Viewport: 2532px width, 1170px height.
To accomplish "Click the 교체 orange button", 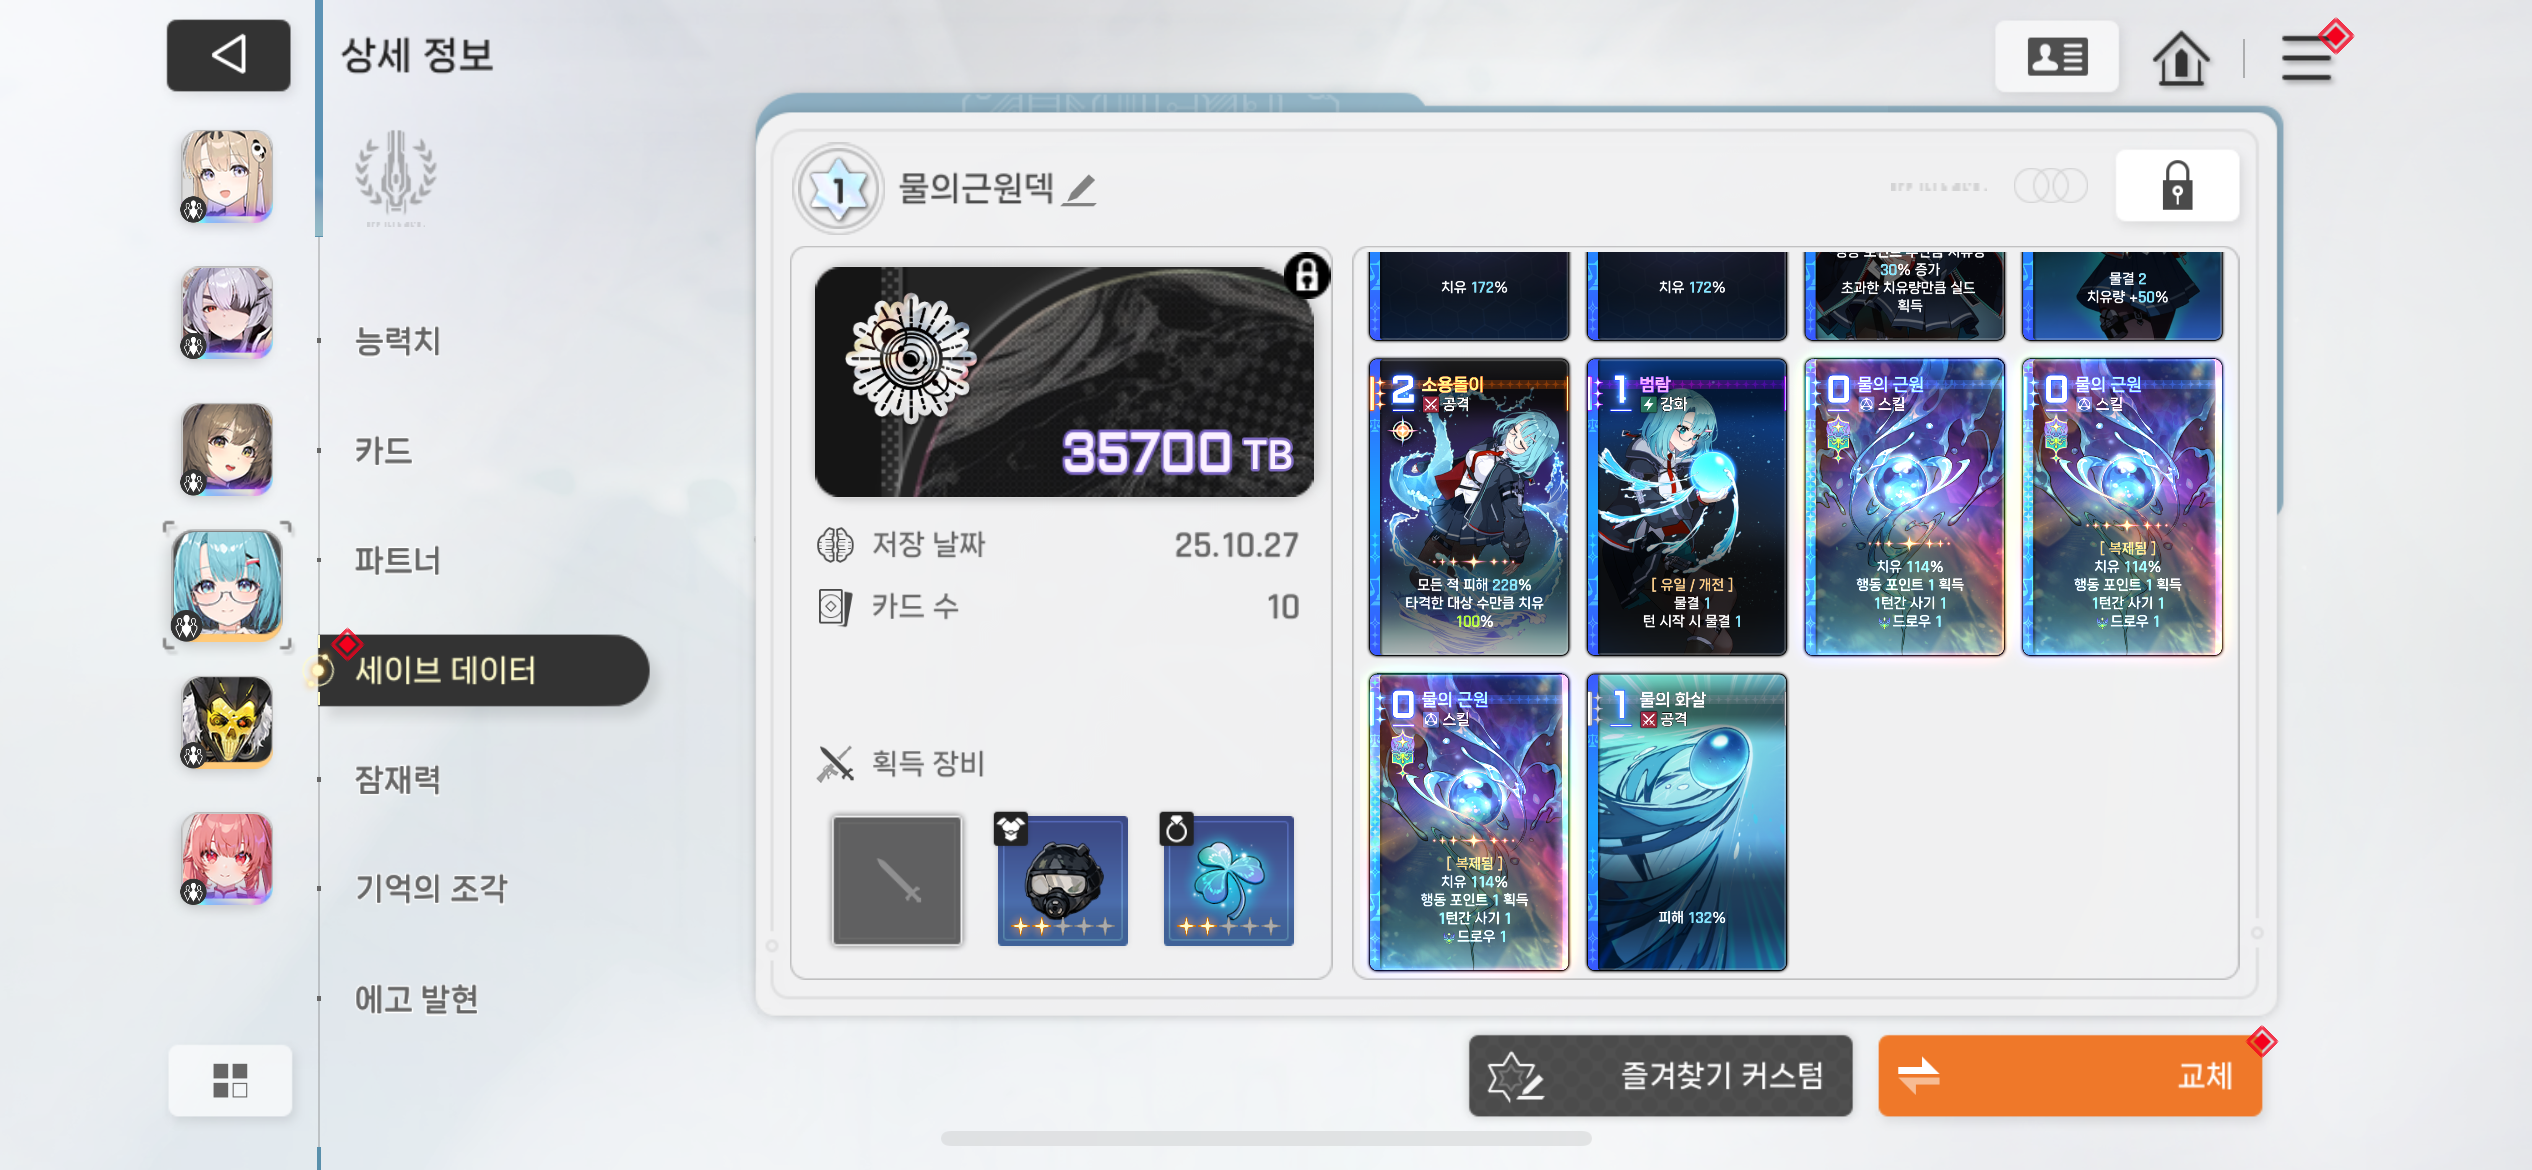I will (2070, 1076).
